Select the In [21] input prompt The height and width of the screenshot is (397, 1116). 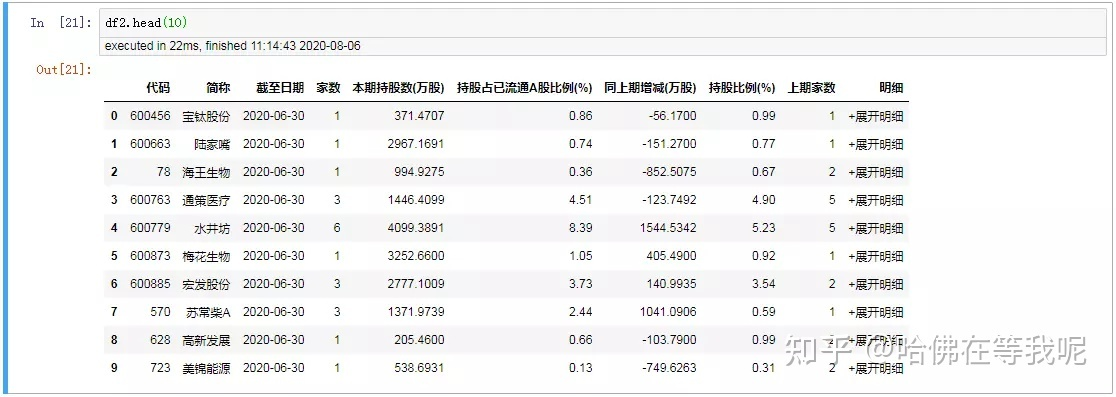click(60, 23)
